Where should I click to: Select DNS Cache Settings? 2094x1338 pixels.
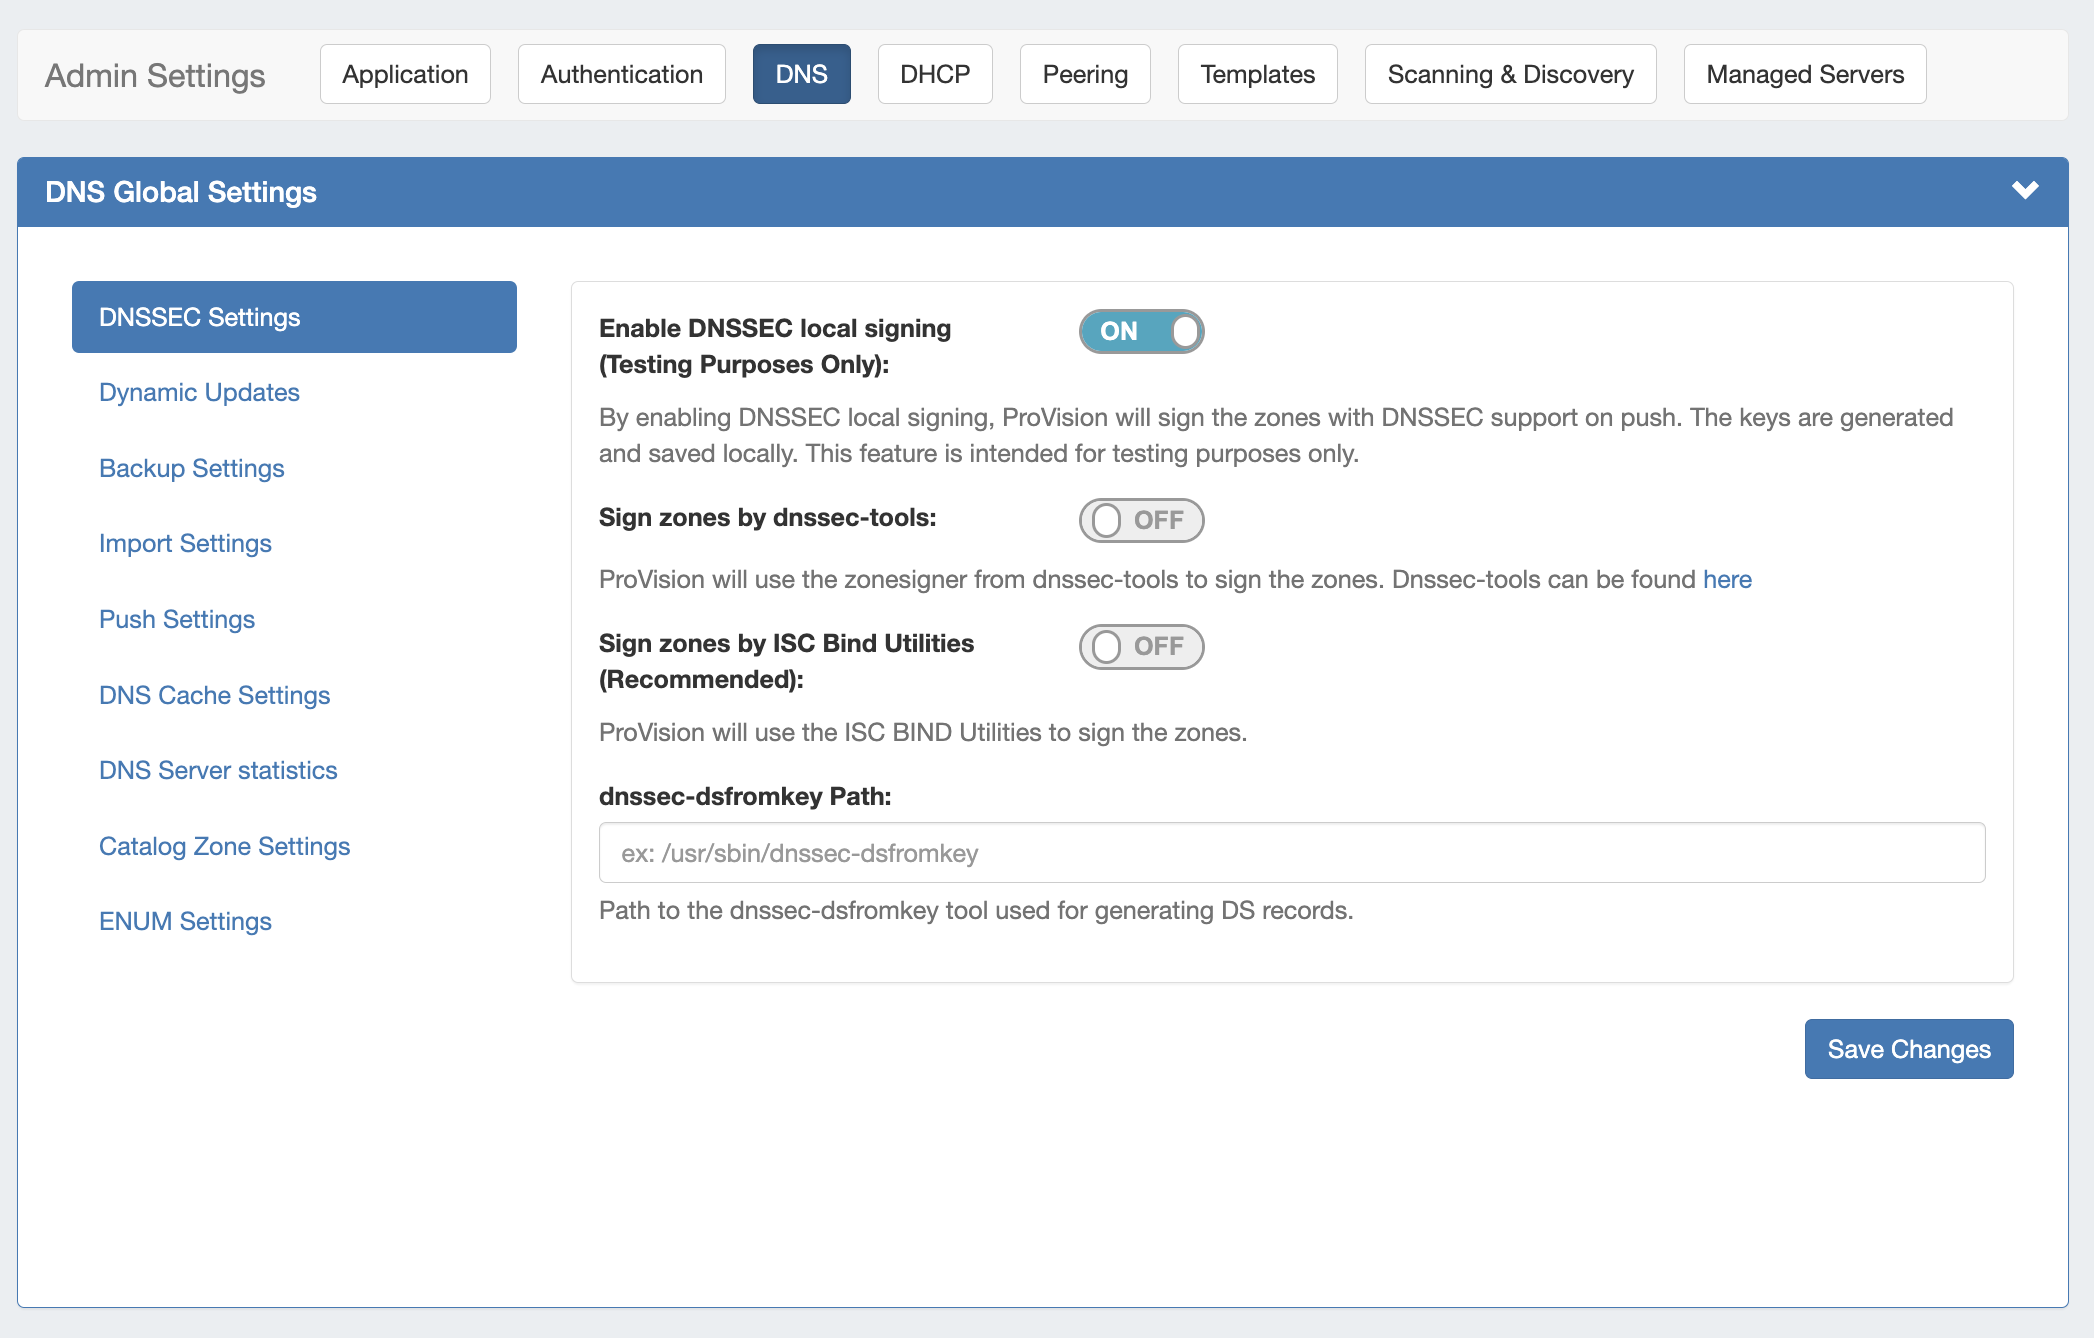point(214,695)
